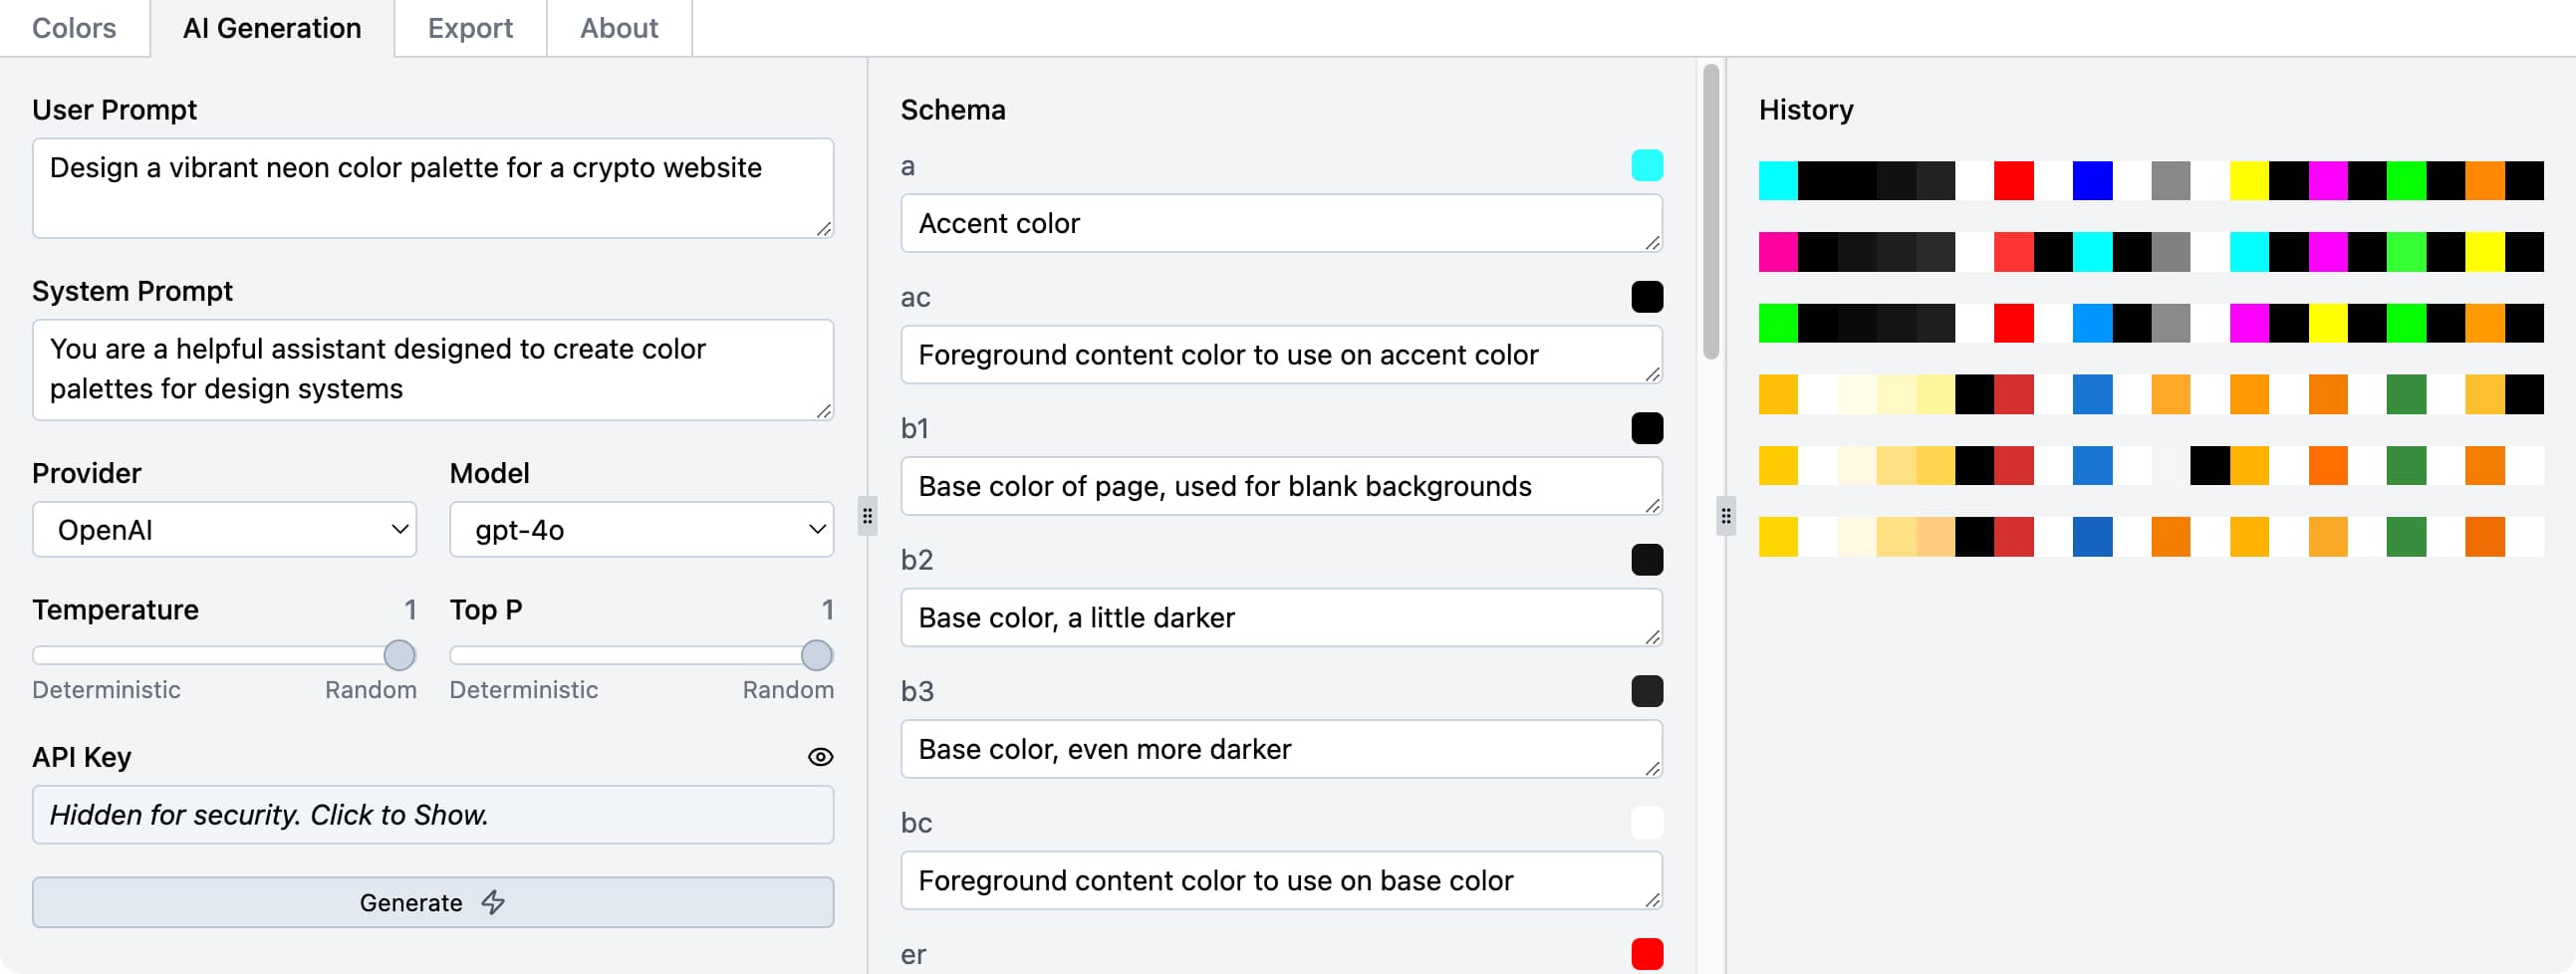Expand the Model dropdown showing gpt-4o
Screen dimensions: 2576x974
(641, 529)
